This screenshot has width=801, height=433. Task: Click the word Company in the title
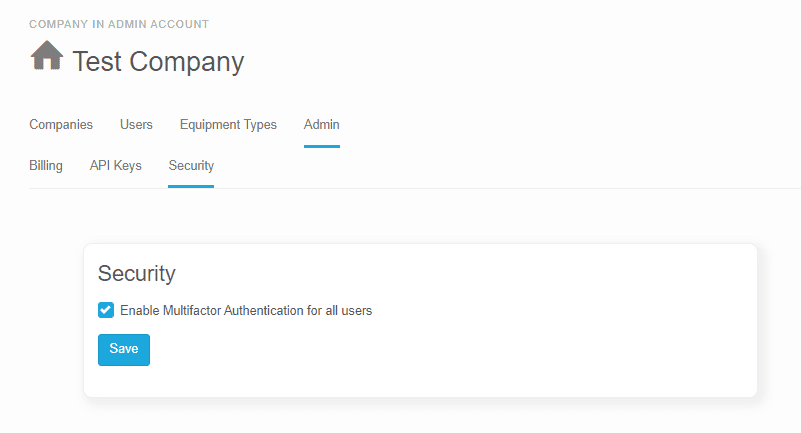coord(186,62)
